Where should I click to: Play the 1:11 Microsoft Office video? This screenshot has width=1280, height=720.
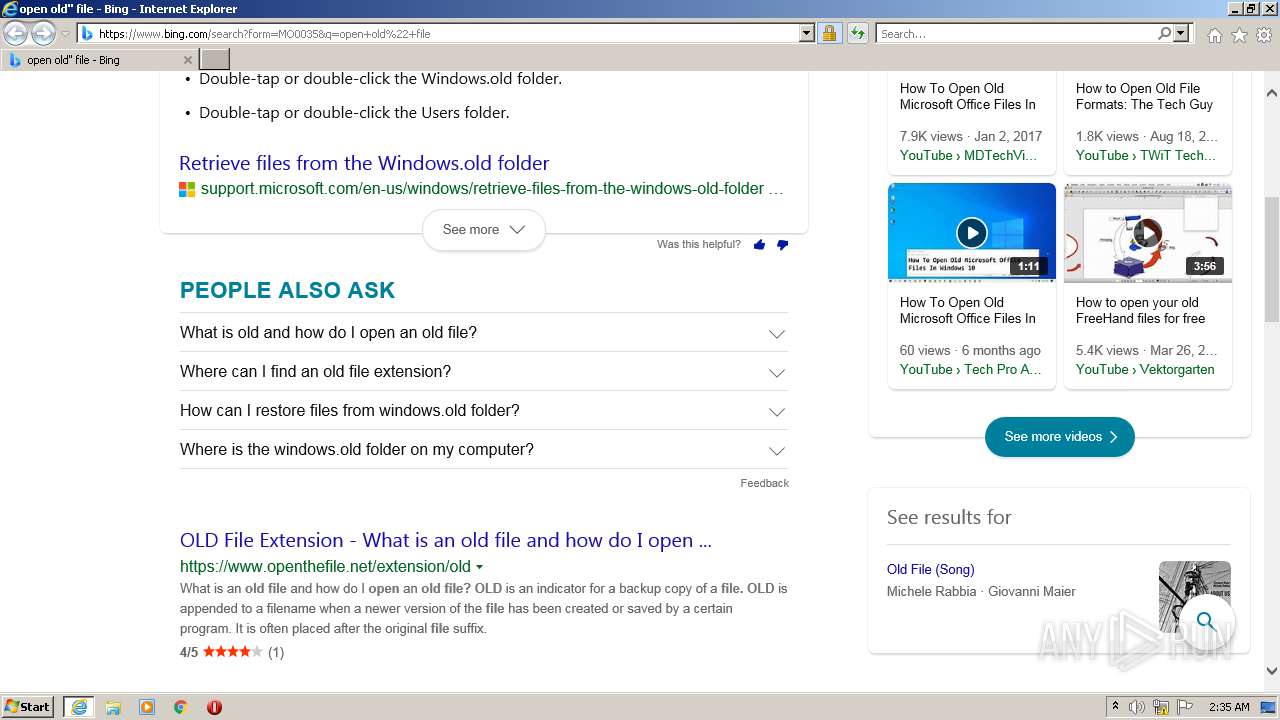971,233
